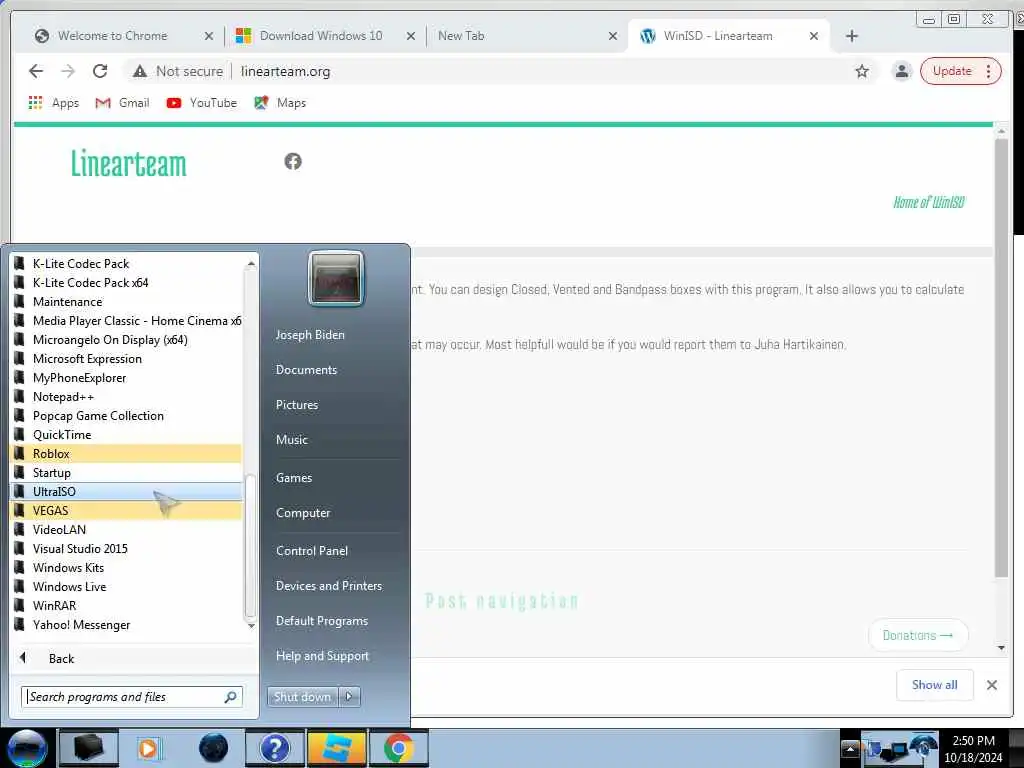Open Documents from Start menu
The height and width of the screenshot is (768, 1024).
click(306, 370)
